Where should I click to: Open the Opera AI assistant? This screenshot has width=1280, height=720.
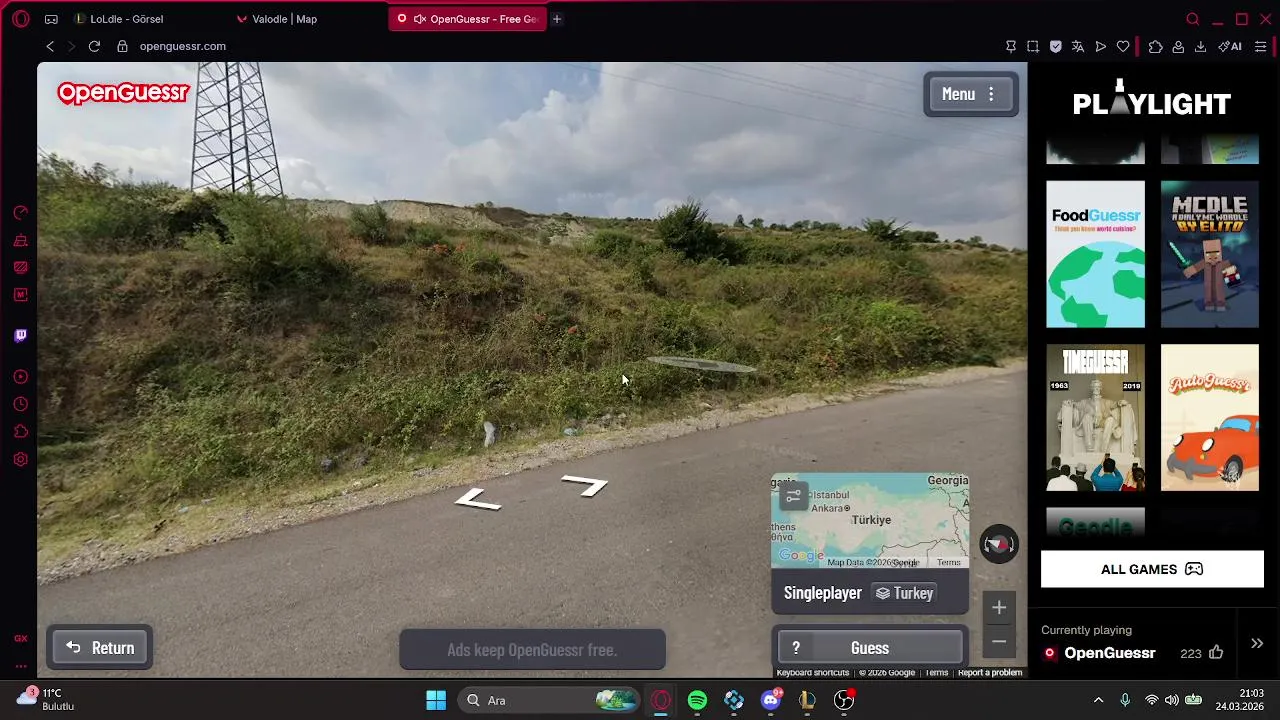(x=1230, y=46)
